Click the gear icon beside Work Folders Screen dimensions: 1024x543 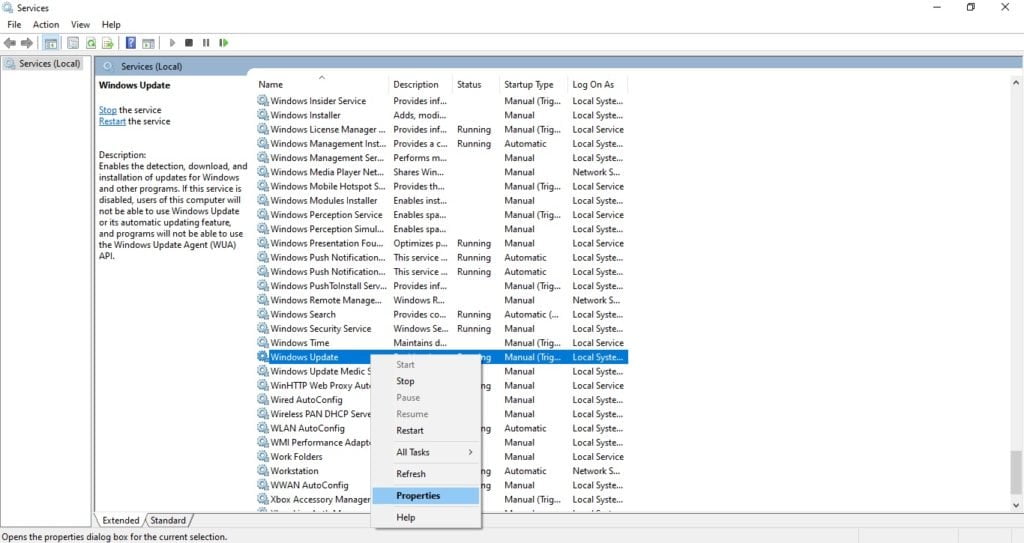coord(263,456)
